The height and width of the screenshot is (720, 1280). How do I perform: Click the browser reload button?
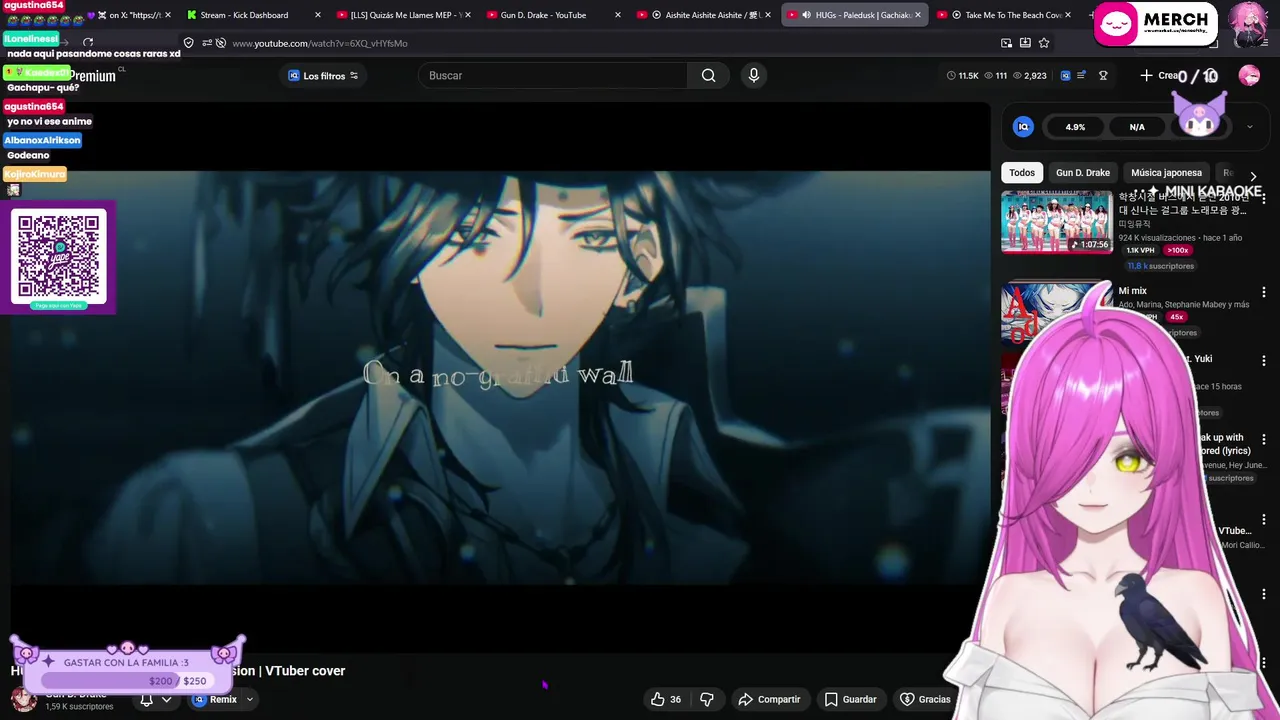[x=88, y=43]
